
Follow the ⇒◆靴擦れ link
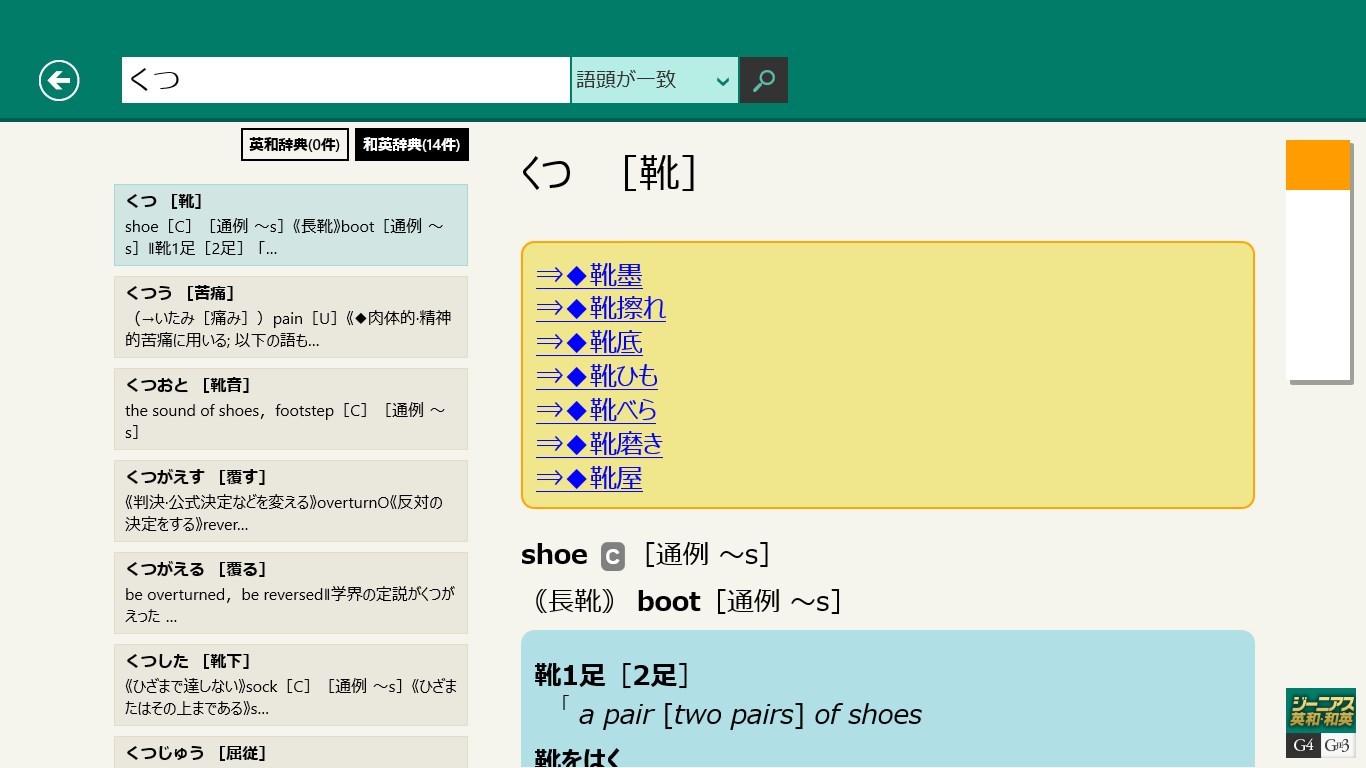(x=601, y=308)
